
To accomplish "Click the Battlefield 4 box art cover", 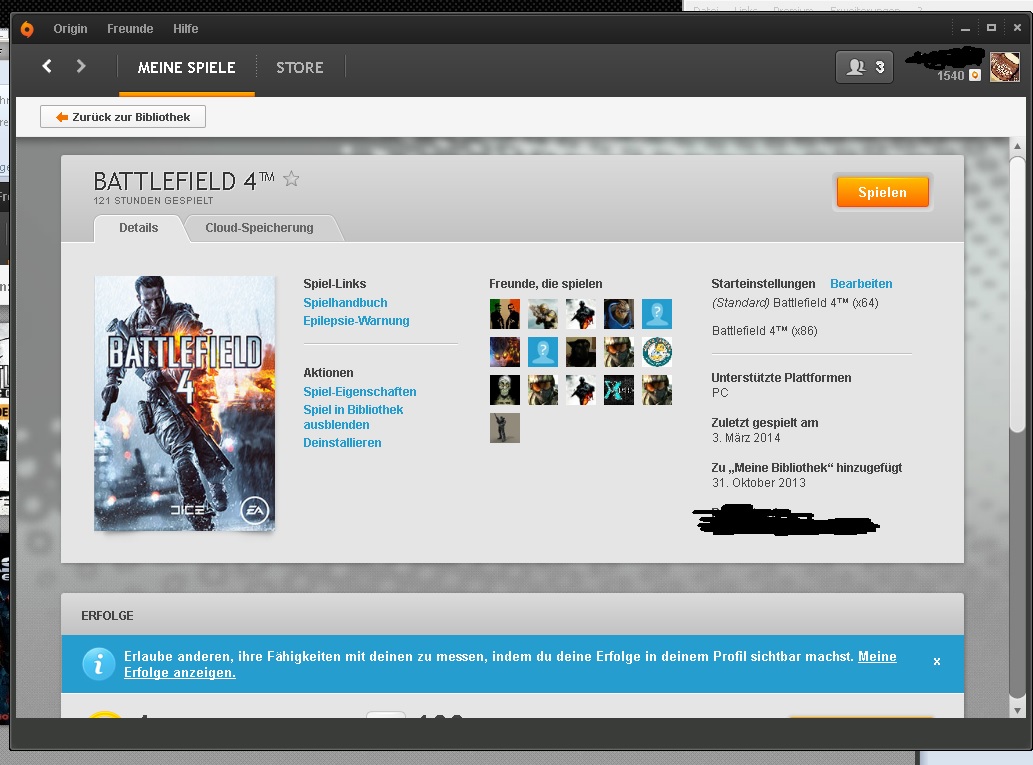I will tap(184, 403).
